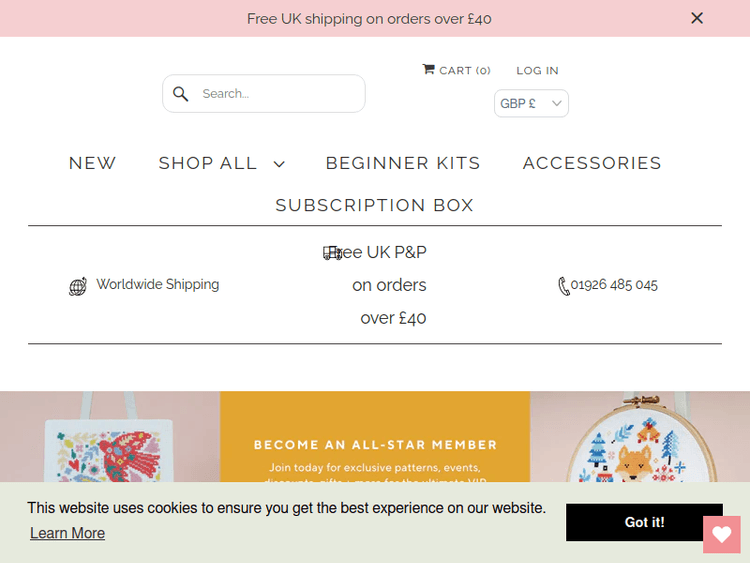Viewport: 750px width, 563px height.
Task: Accept cookies with Got it! button
Action: pyautogui.click(x=644, y=522)
